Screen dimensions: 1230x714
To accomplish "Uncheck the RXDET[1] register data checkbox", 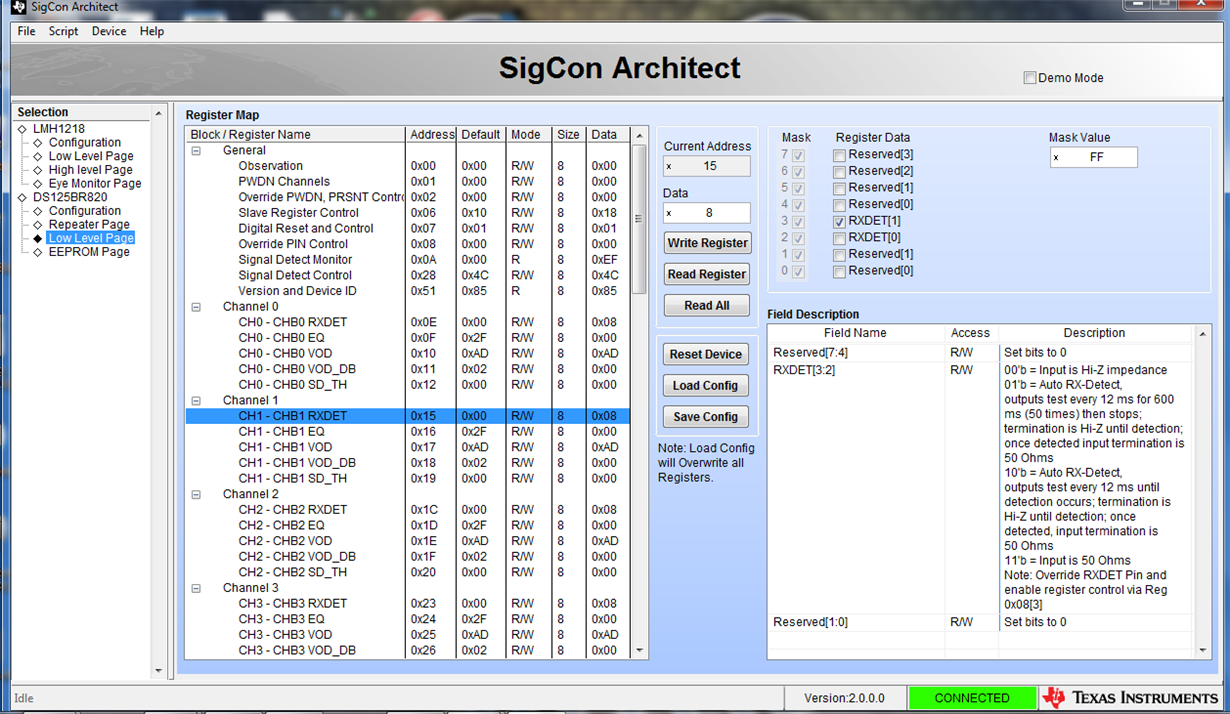I will coord(838,221).
